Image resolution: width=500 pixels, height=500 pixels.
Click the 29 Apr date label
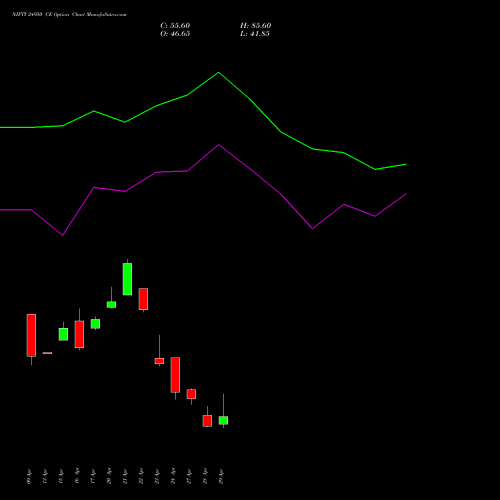tap(221, 476)
